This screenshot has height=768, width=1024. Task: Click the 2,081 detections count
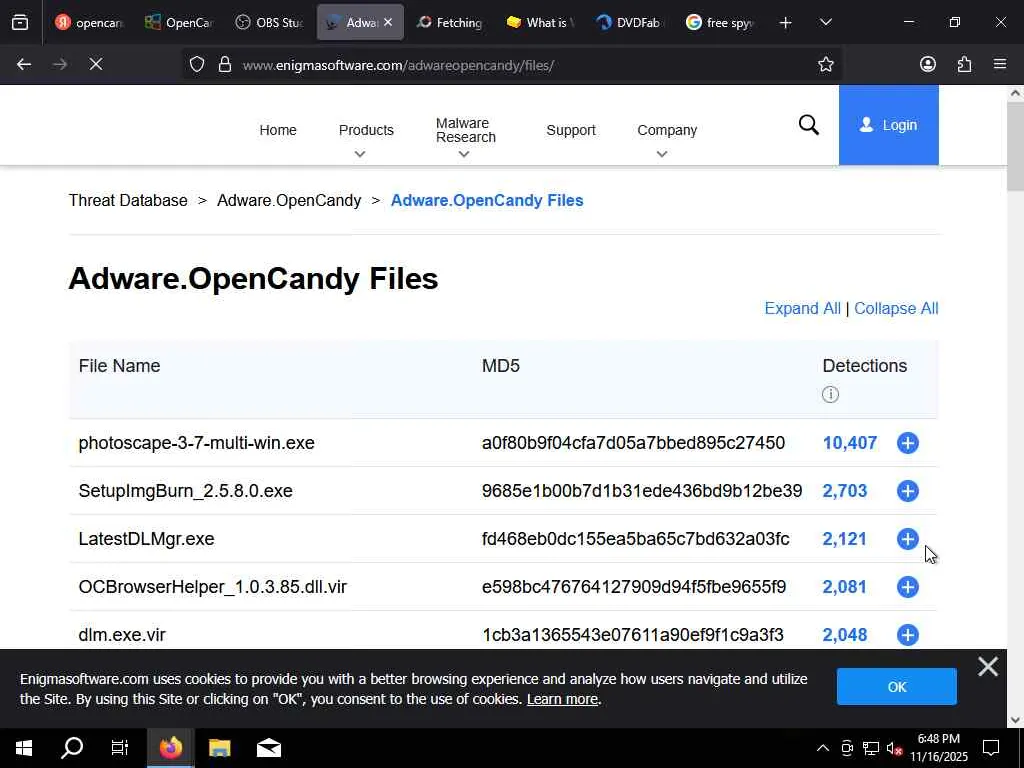[x=844, y=587]
